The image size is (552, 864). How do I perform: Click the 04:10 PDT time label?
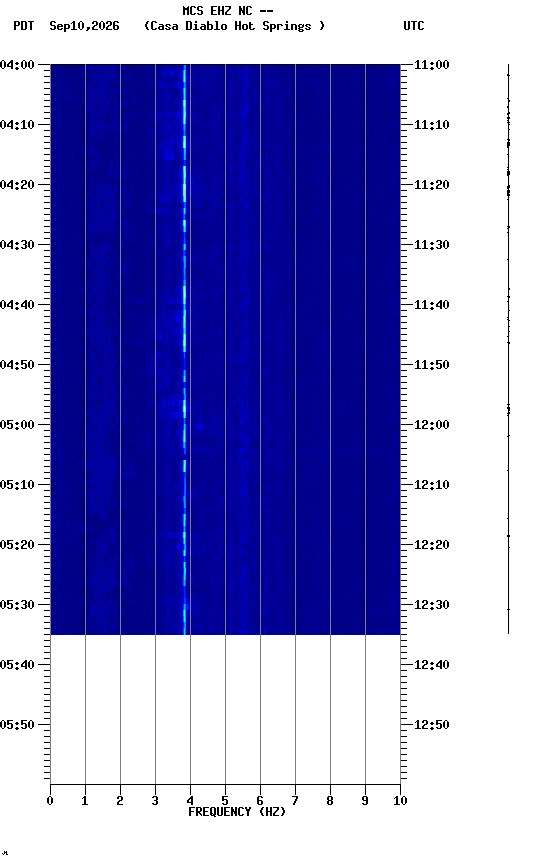coord(17,125)
